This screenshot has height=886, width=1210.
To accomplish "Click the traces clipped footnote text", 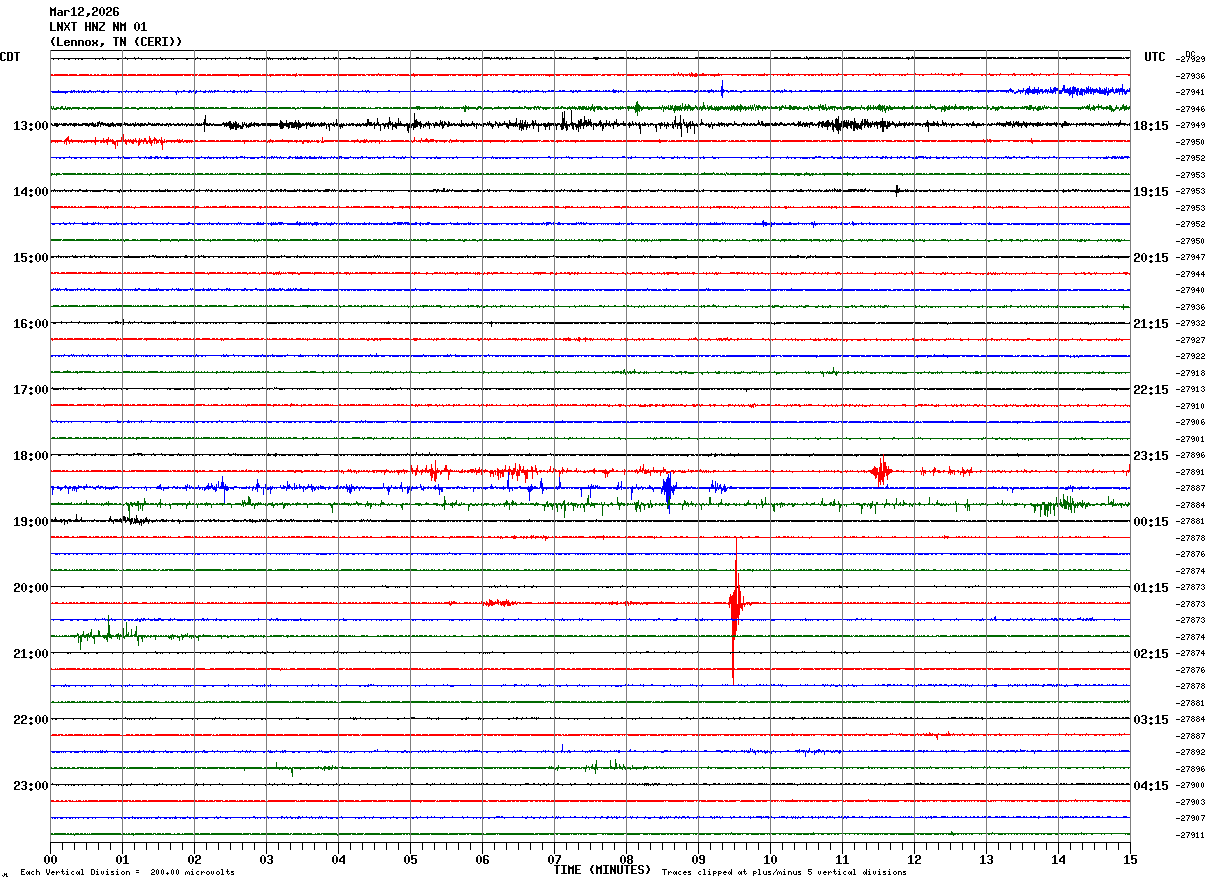I will [784, 873].
